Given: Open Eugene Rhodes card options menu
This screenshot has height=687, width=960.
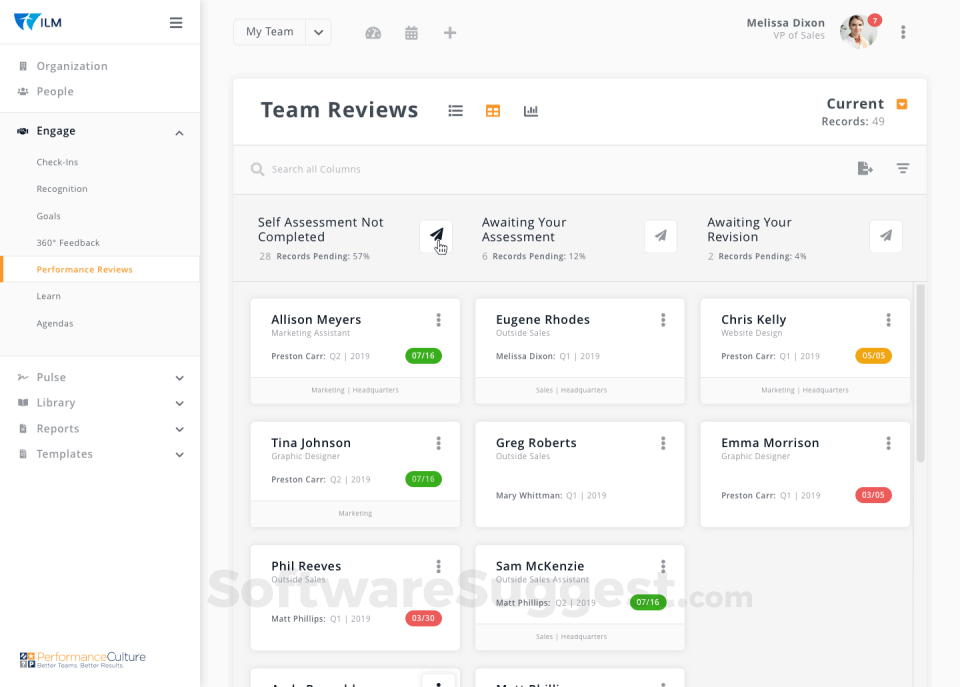Looking at the screenshot, I should coord(663,320).
